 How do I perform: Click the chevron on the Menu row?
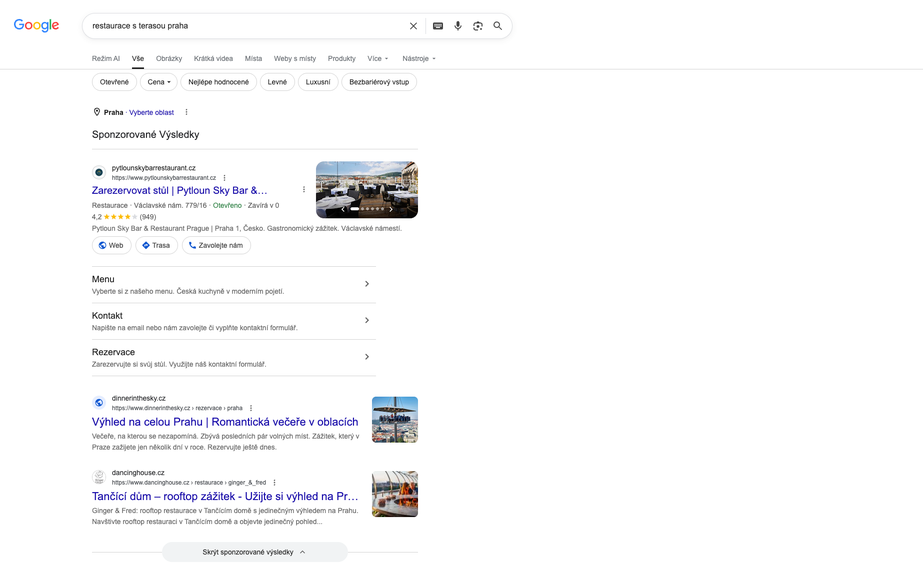367,284
